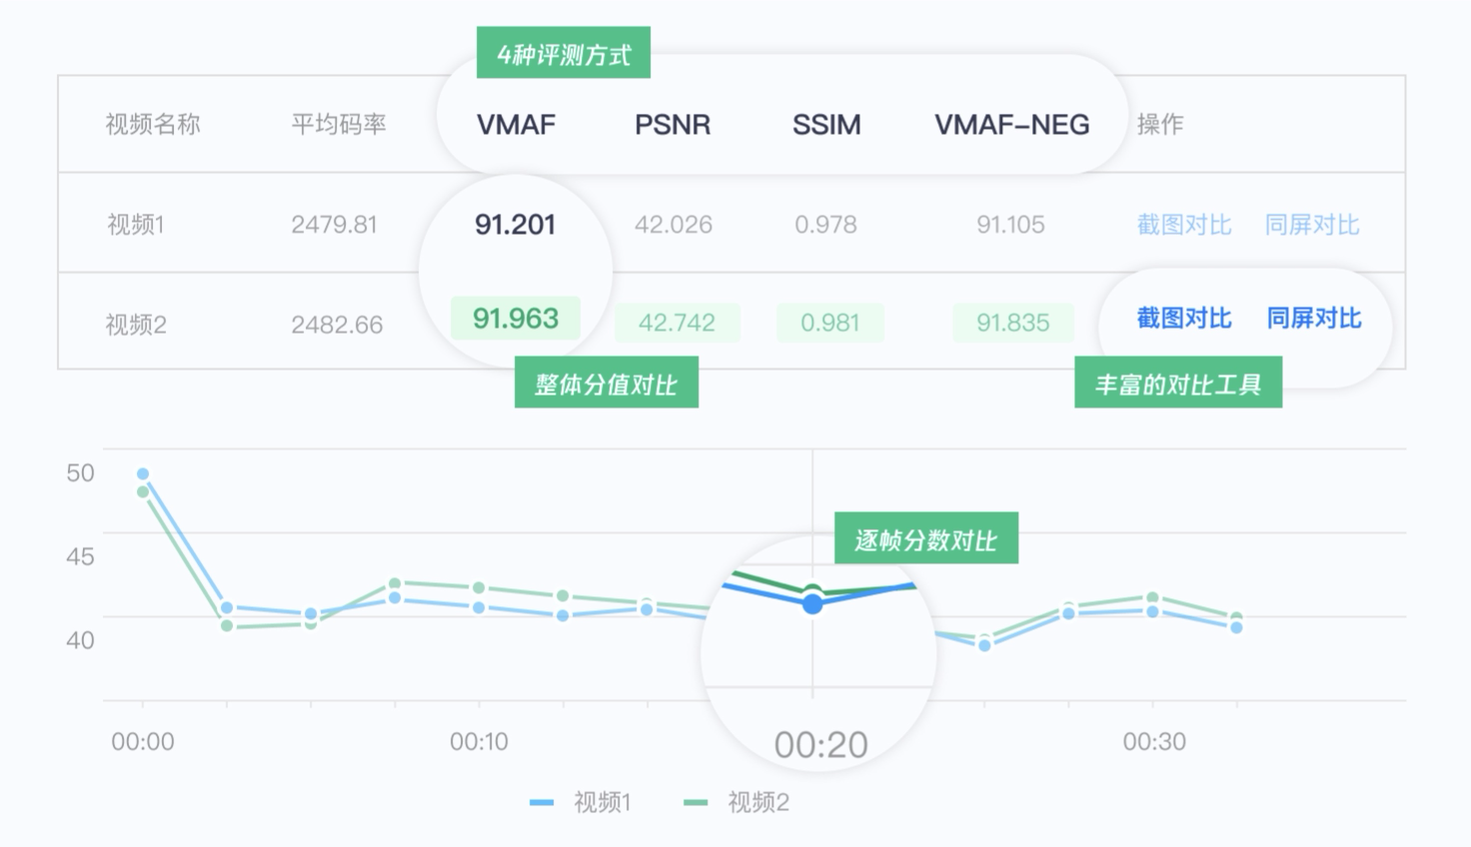The height and width of the screenshot is (847, 1471).
Task: Open 同屏对比 for 视频1
Action: [x=1311, y=225]
